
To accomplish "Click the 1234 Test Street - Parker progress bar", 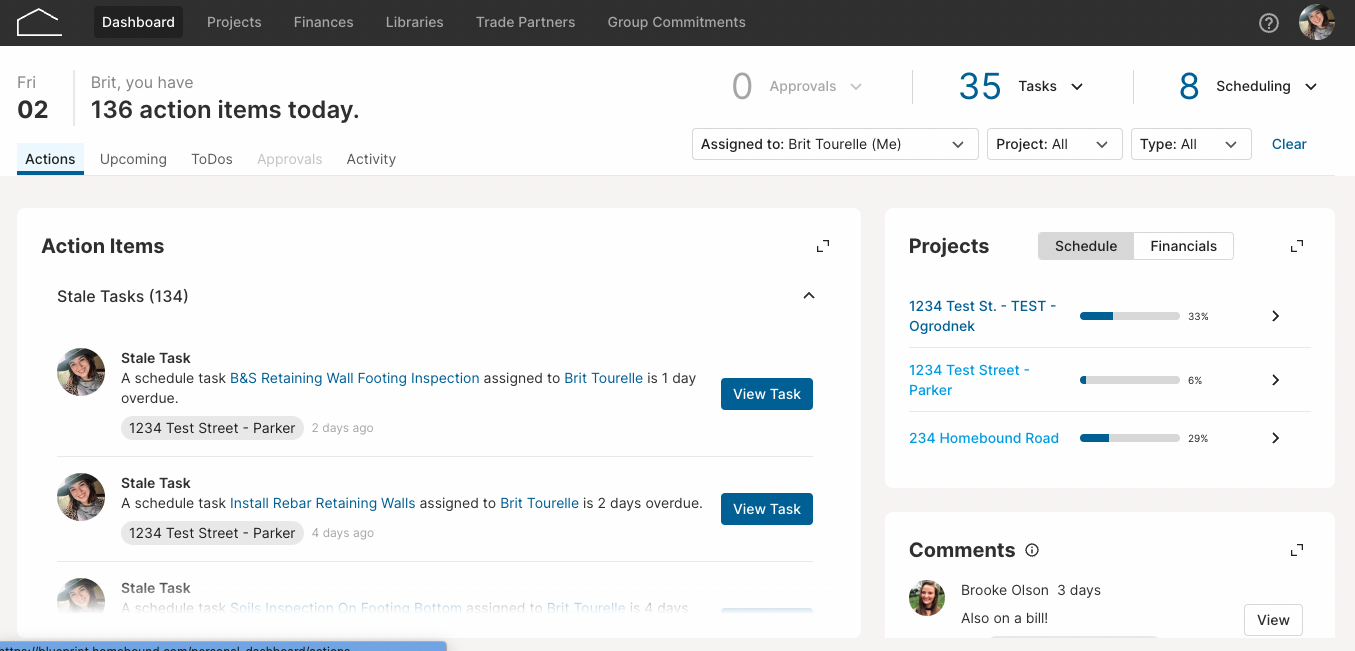I will 1130,380.
